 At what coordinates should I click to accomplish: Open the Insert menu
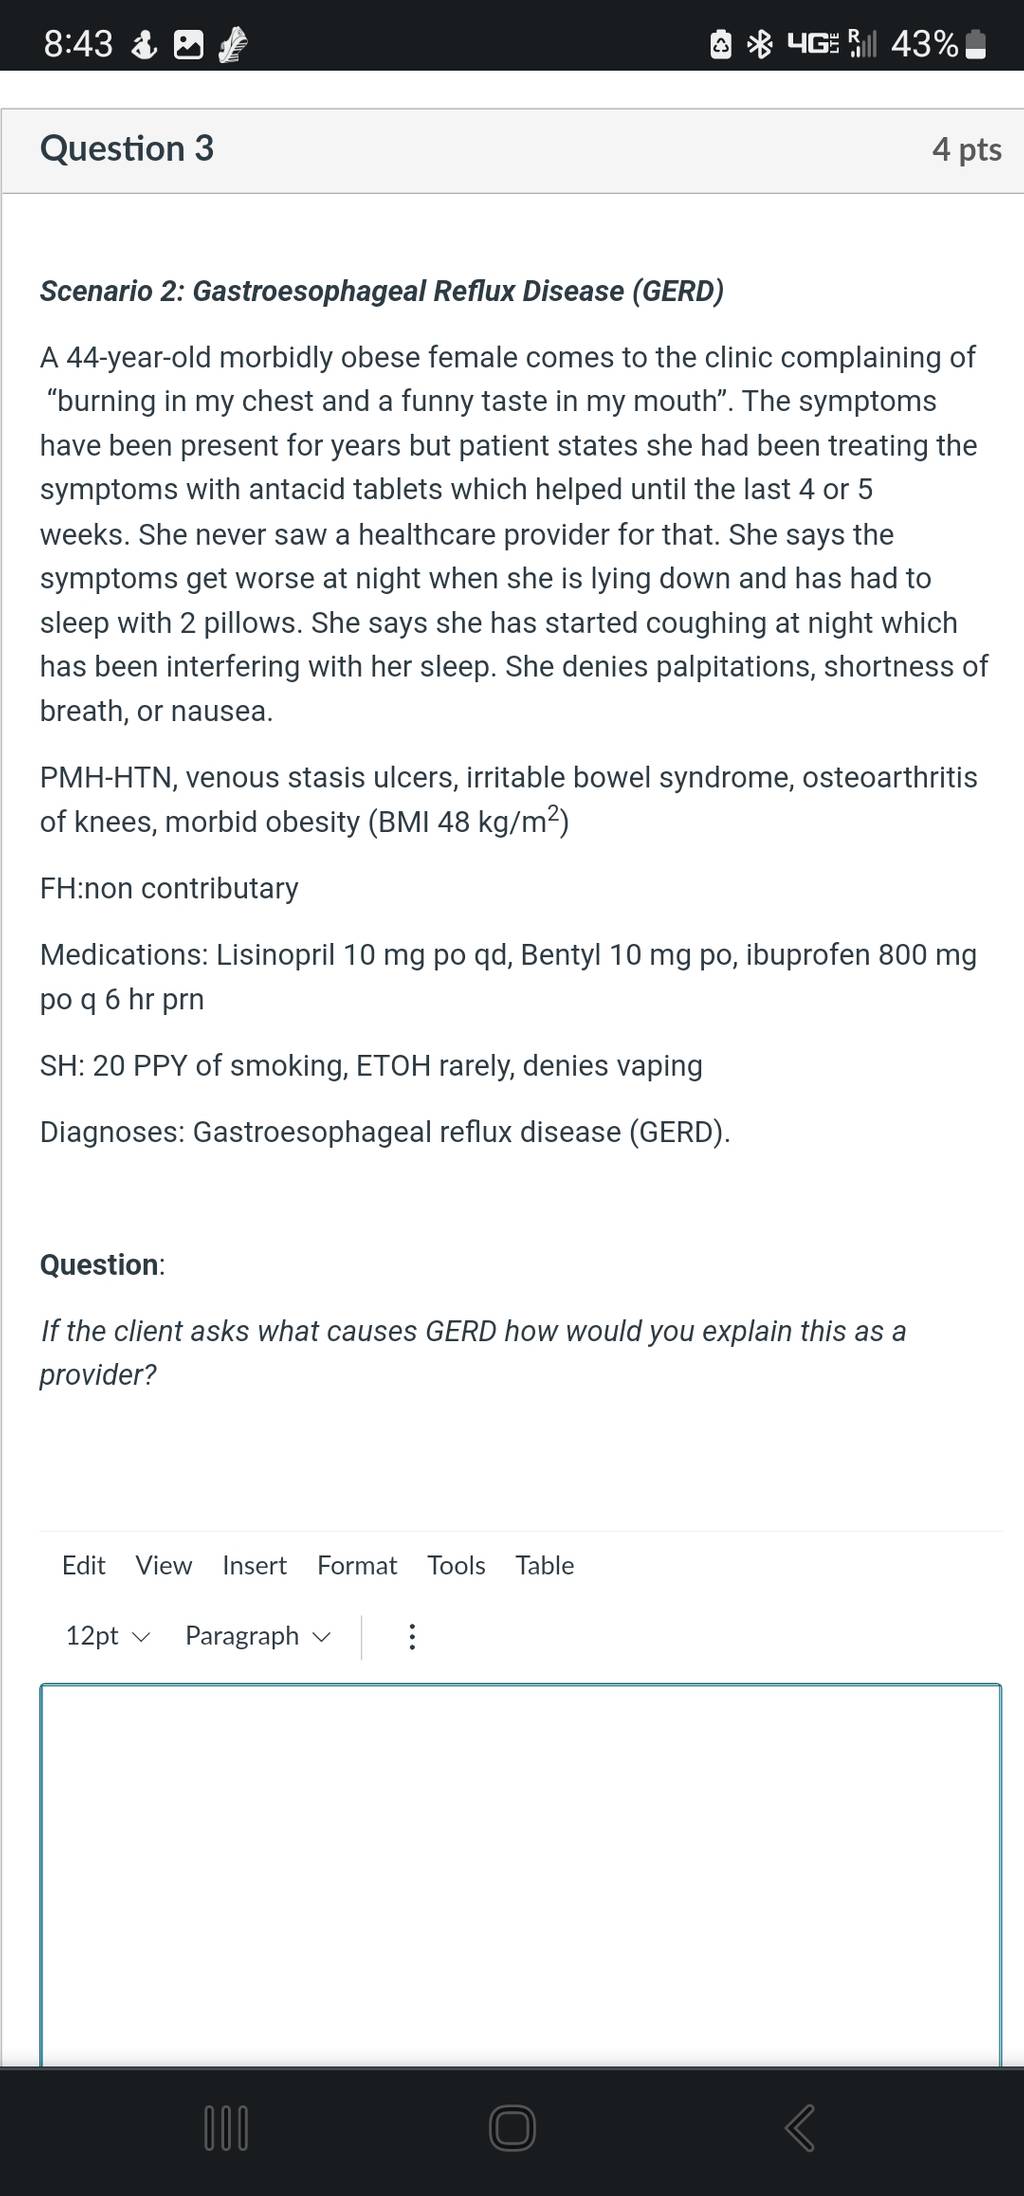pyautogui.click(x=254, y=1565)
